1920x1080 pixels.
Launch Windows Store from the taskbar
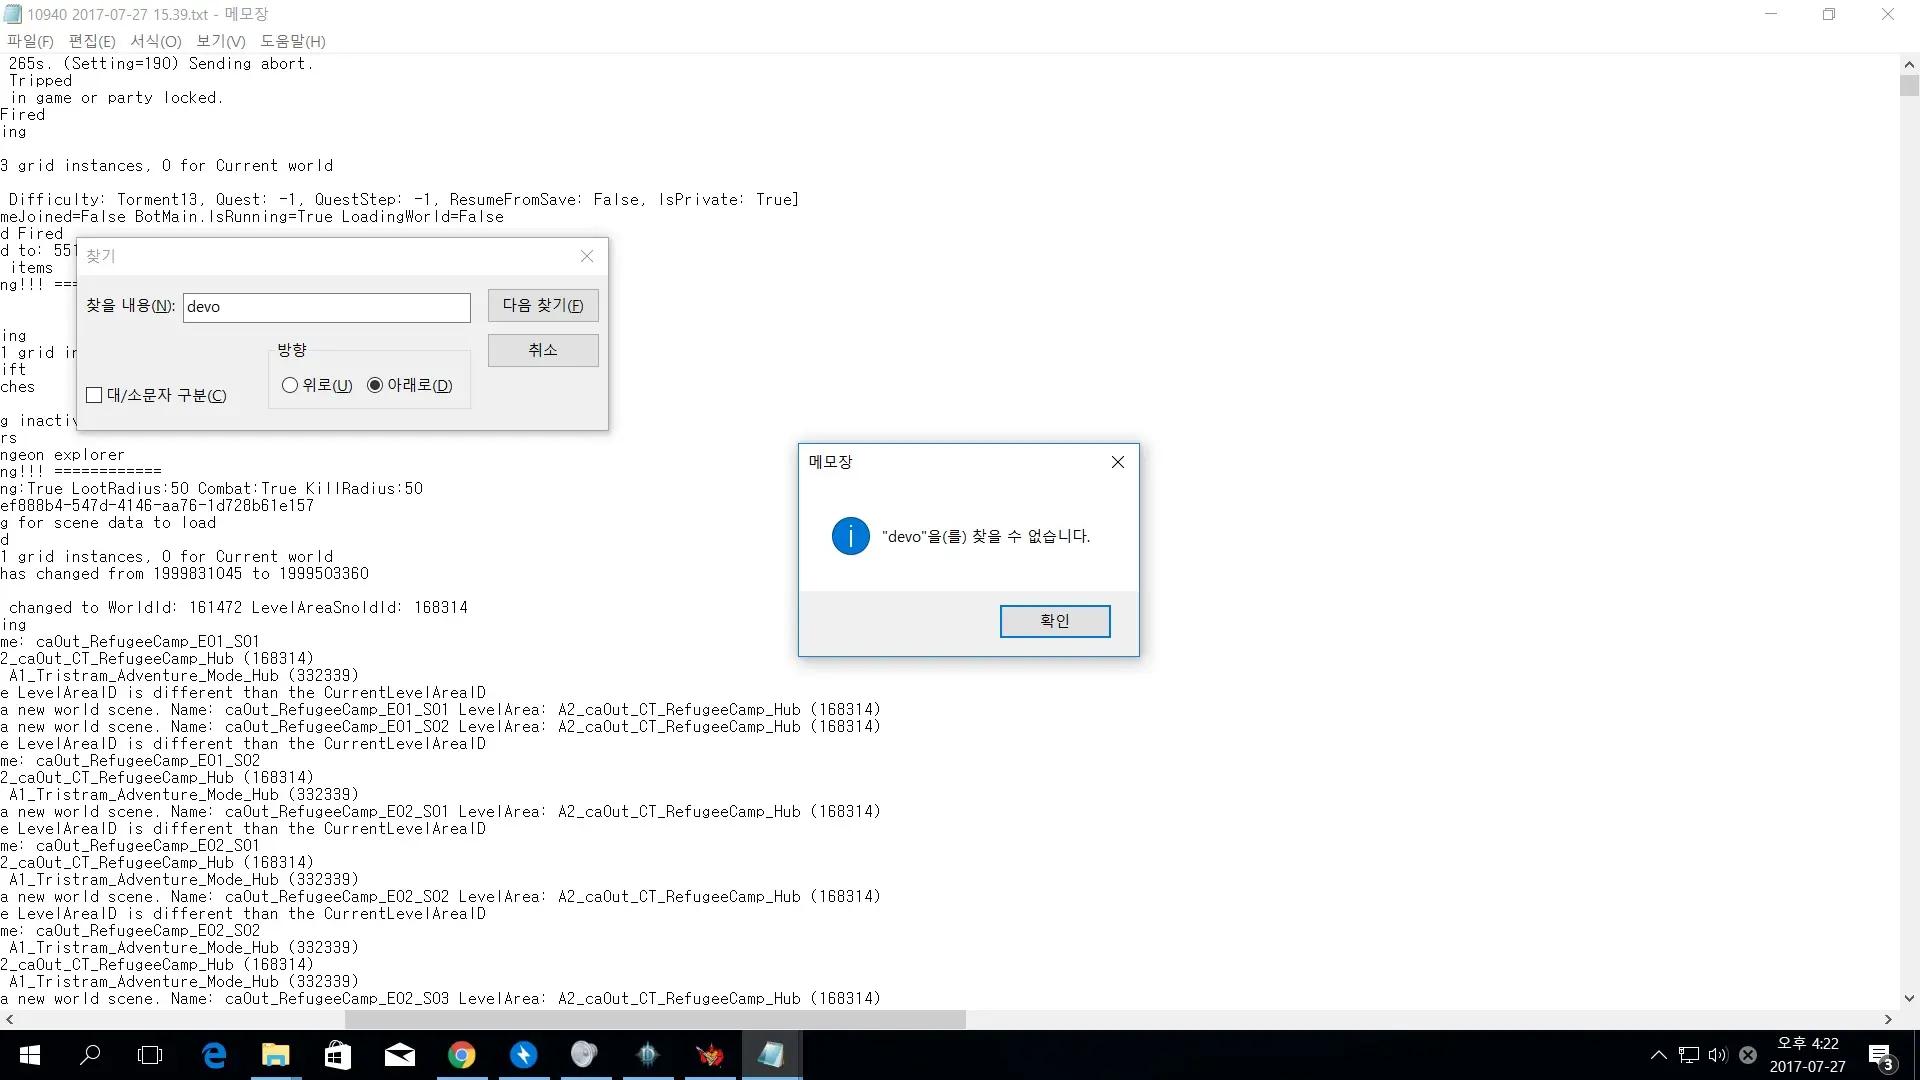coord(338,1055)
